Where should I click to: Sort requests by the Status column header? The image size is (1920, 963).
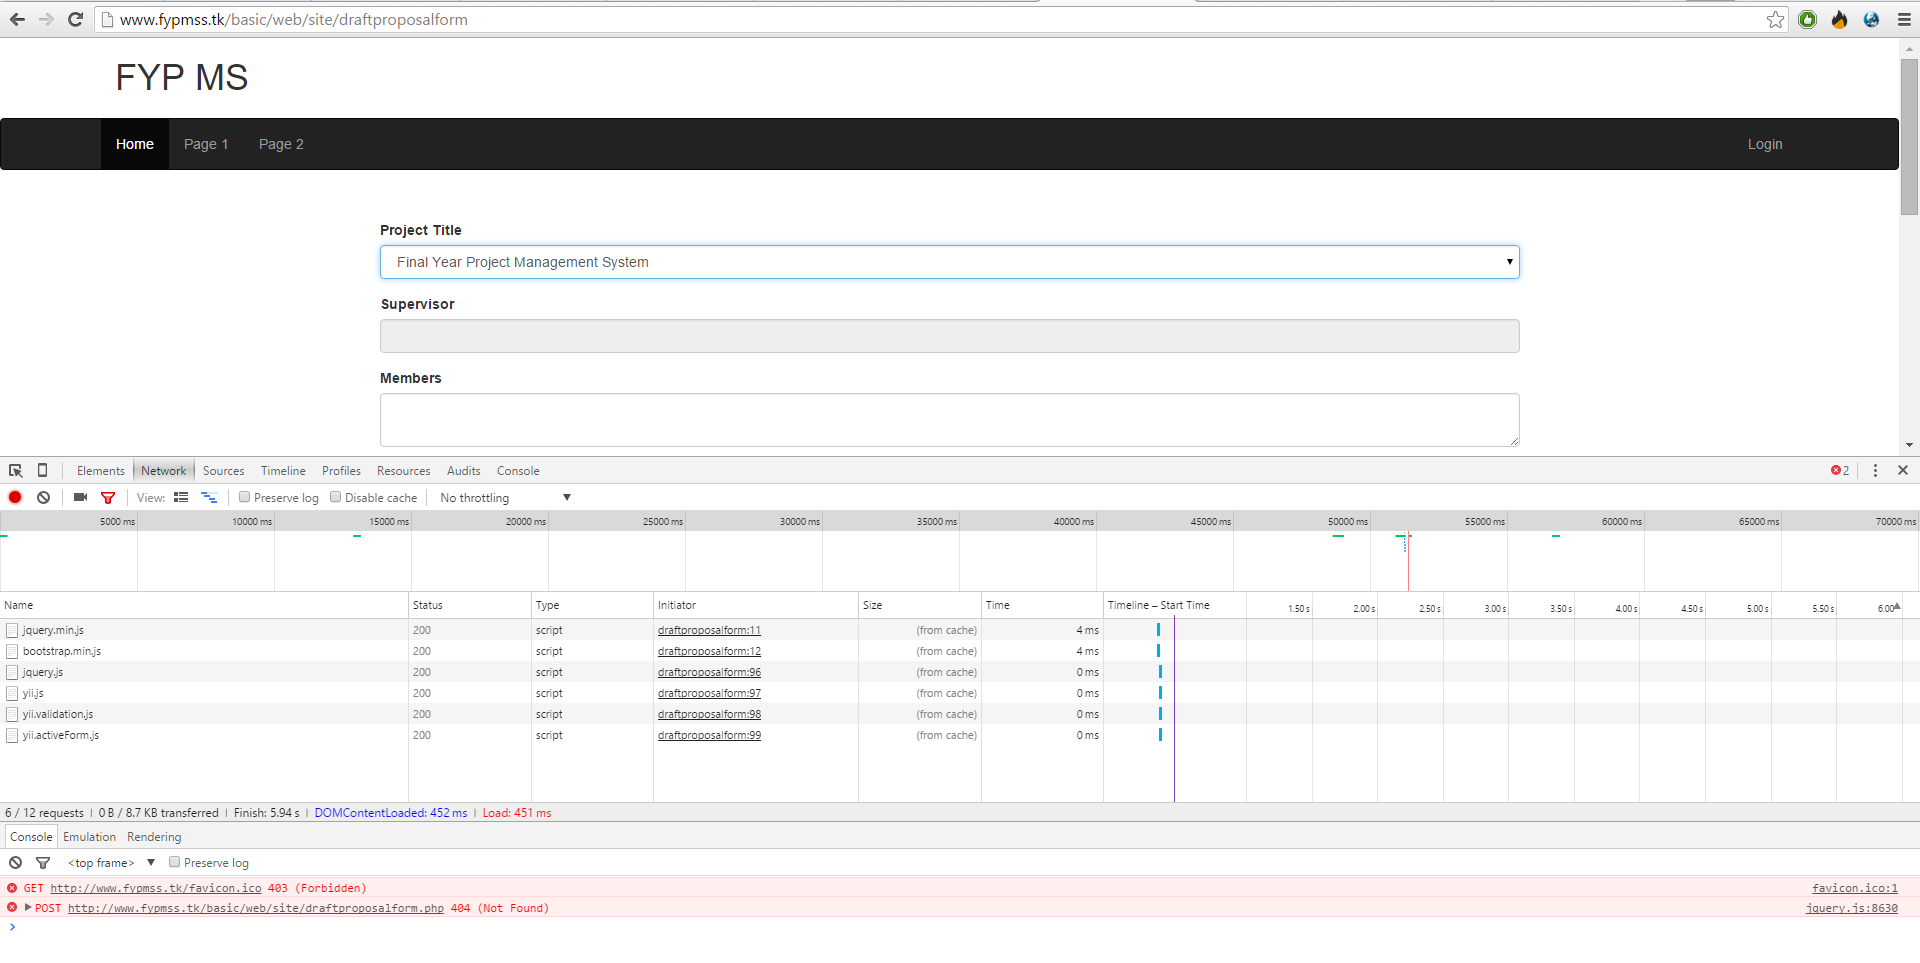[x=469, y=605]
